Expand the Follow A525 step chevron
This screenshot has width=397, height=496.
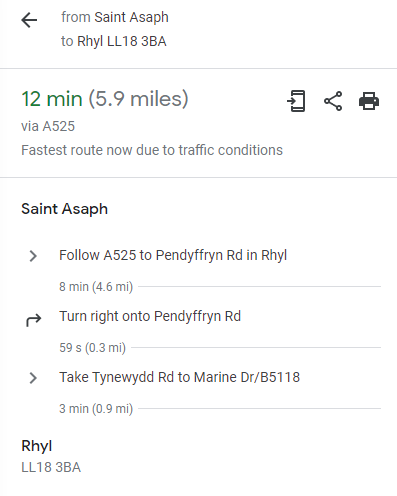33,256
